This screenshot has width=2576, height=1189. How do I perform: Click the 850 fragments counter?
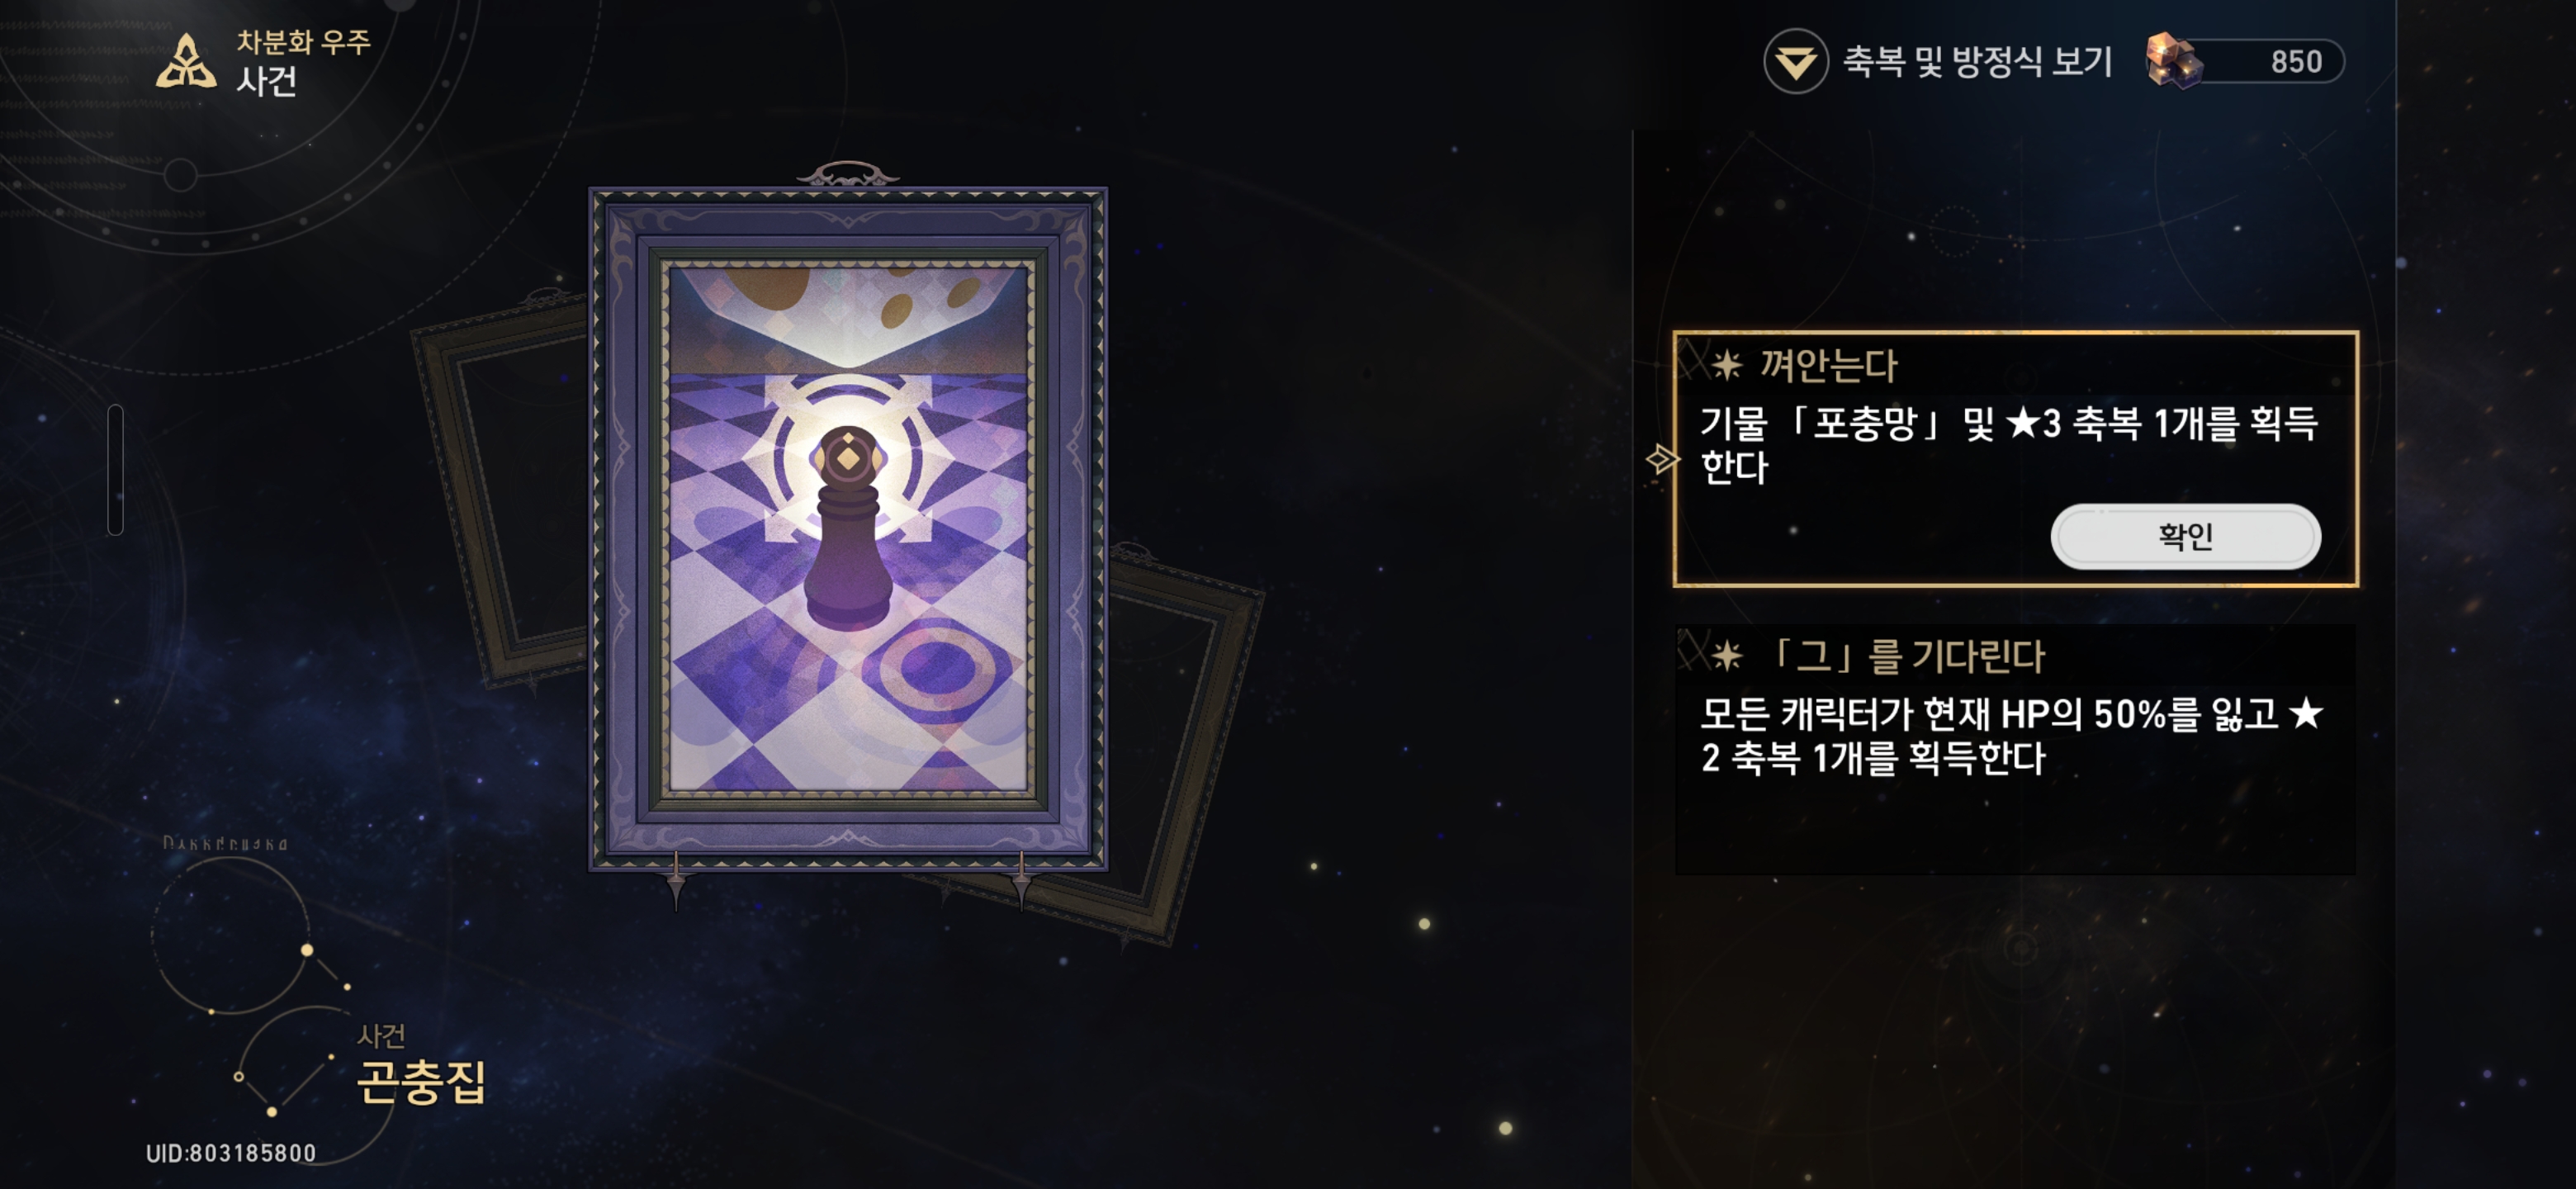point(2295,62)
